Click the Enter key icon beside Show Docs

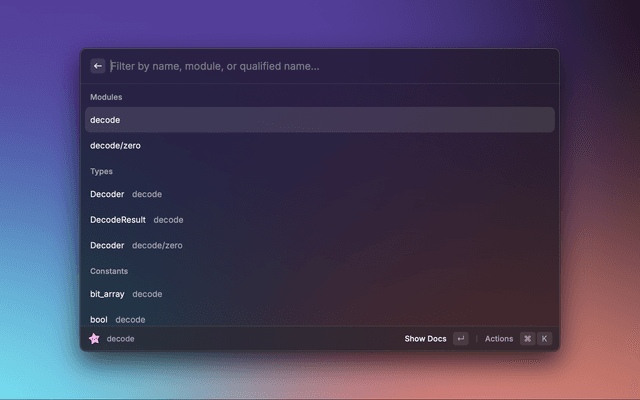(x=460, y=339)
